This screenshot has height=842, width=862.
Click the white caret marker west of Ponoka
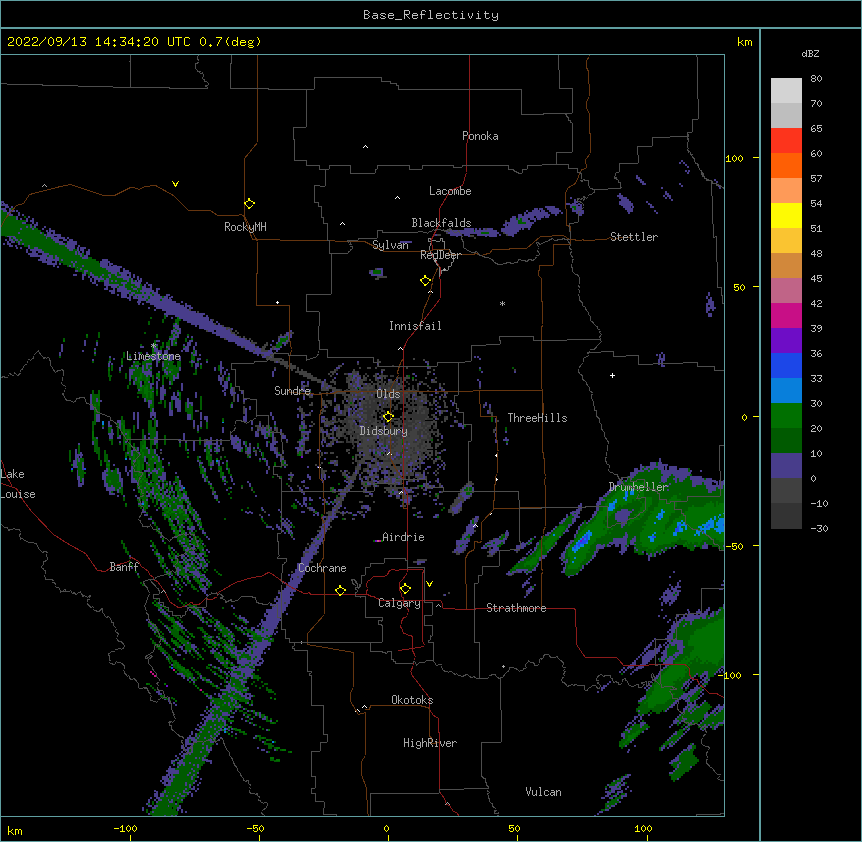click(x=365, y=147)
